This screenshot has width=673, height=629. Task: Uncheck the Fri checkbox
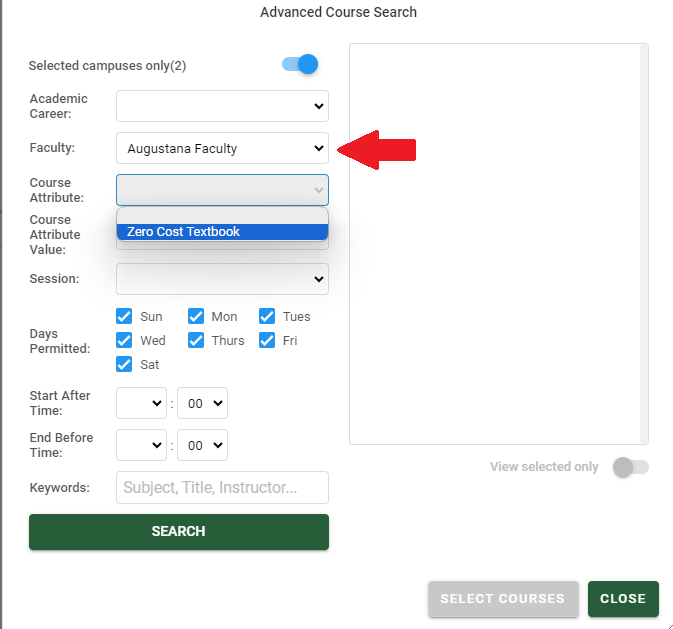pyautogui.click(x=267, y=340)
